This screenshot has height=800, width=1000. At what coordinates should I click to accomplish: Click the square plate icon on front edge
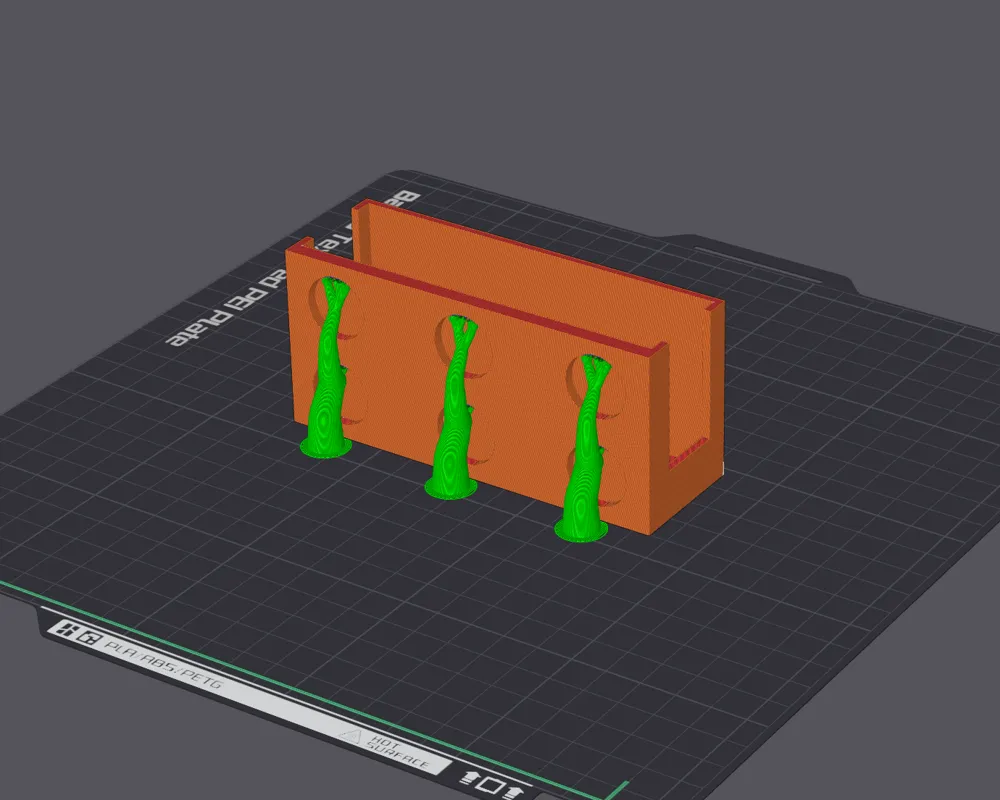click(x=490, y=786)
